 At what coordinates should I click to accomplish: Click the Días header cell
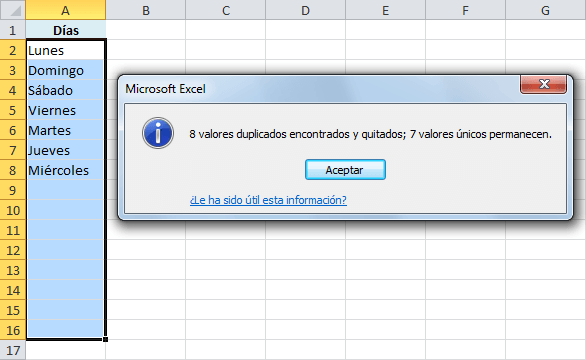pos(66,30)
